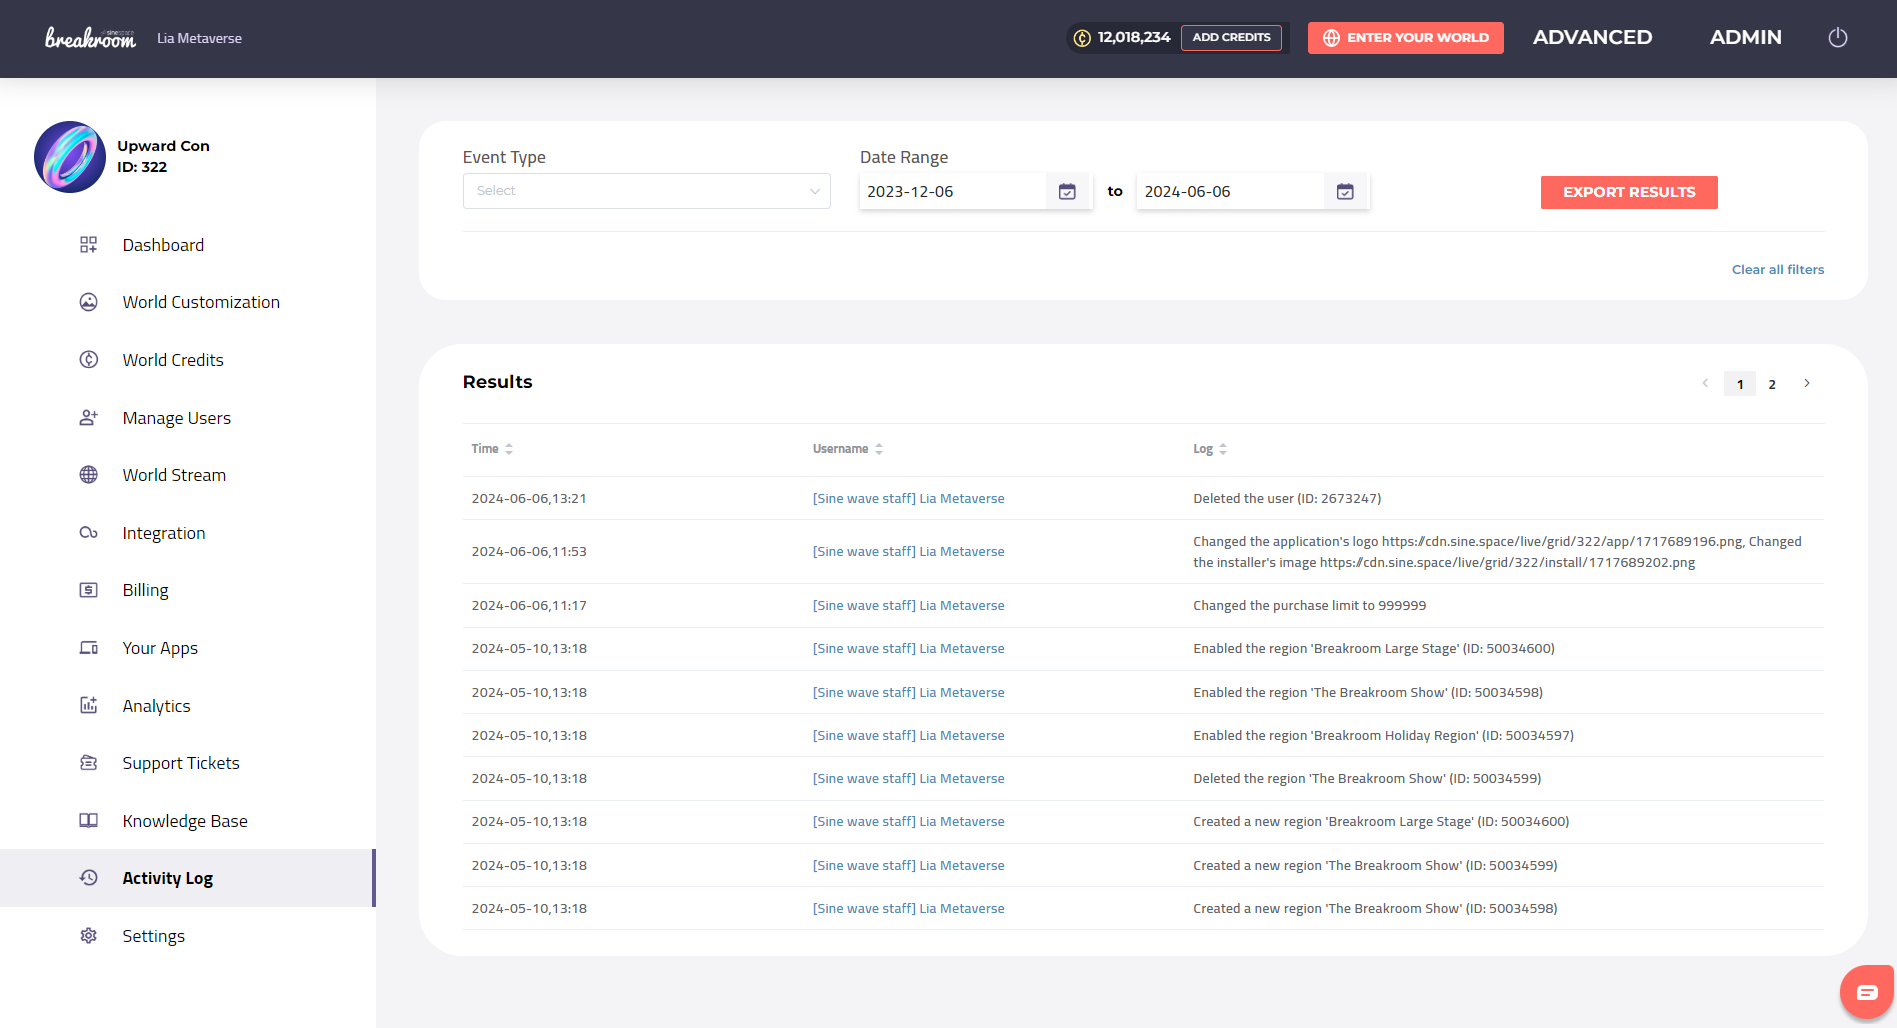Image resolution: width=1897 pixels, height=1028 pixels.
Task: Open the World Credits page
Action: pyautogui.click(x=173, y=360)
